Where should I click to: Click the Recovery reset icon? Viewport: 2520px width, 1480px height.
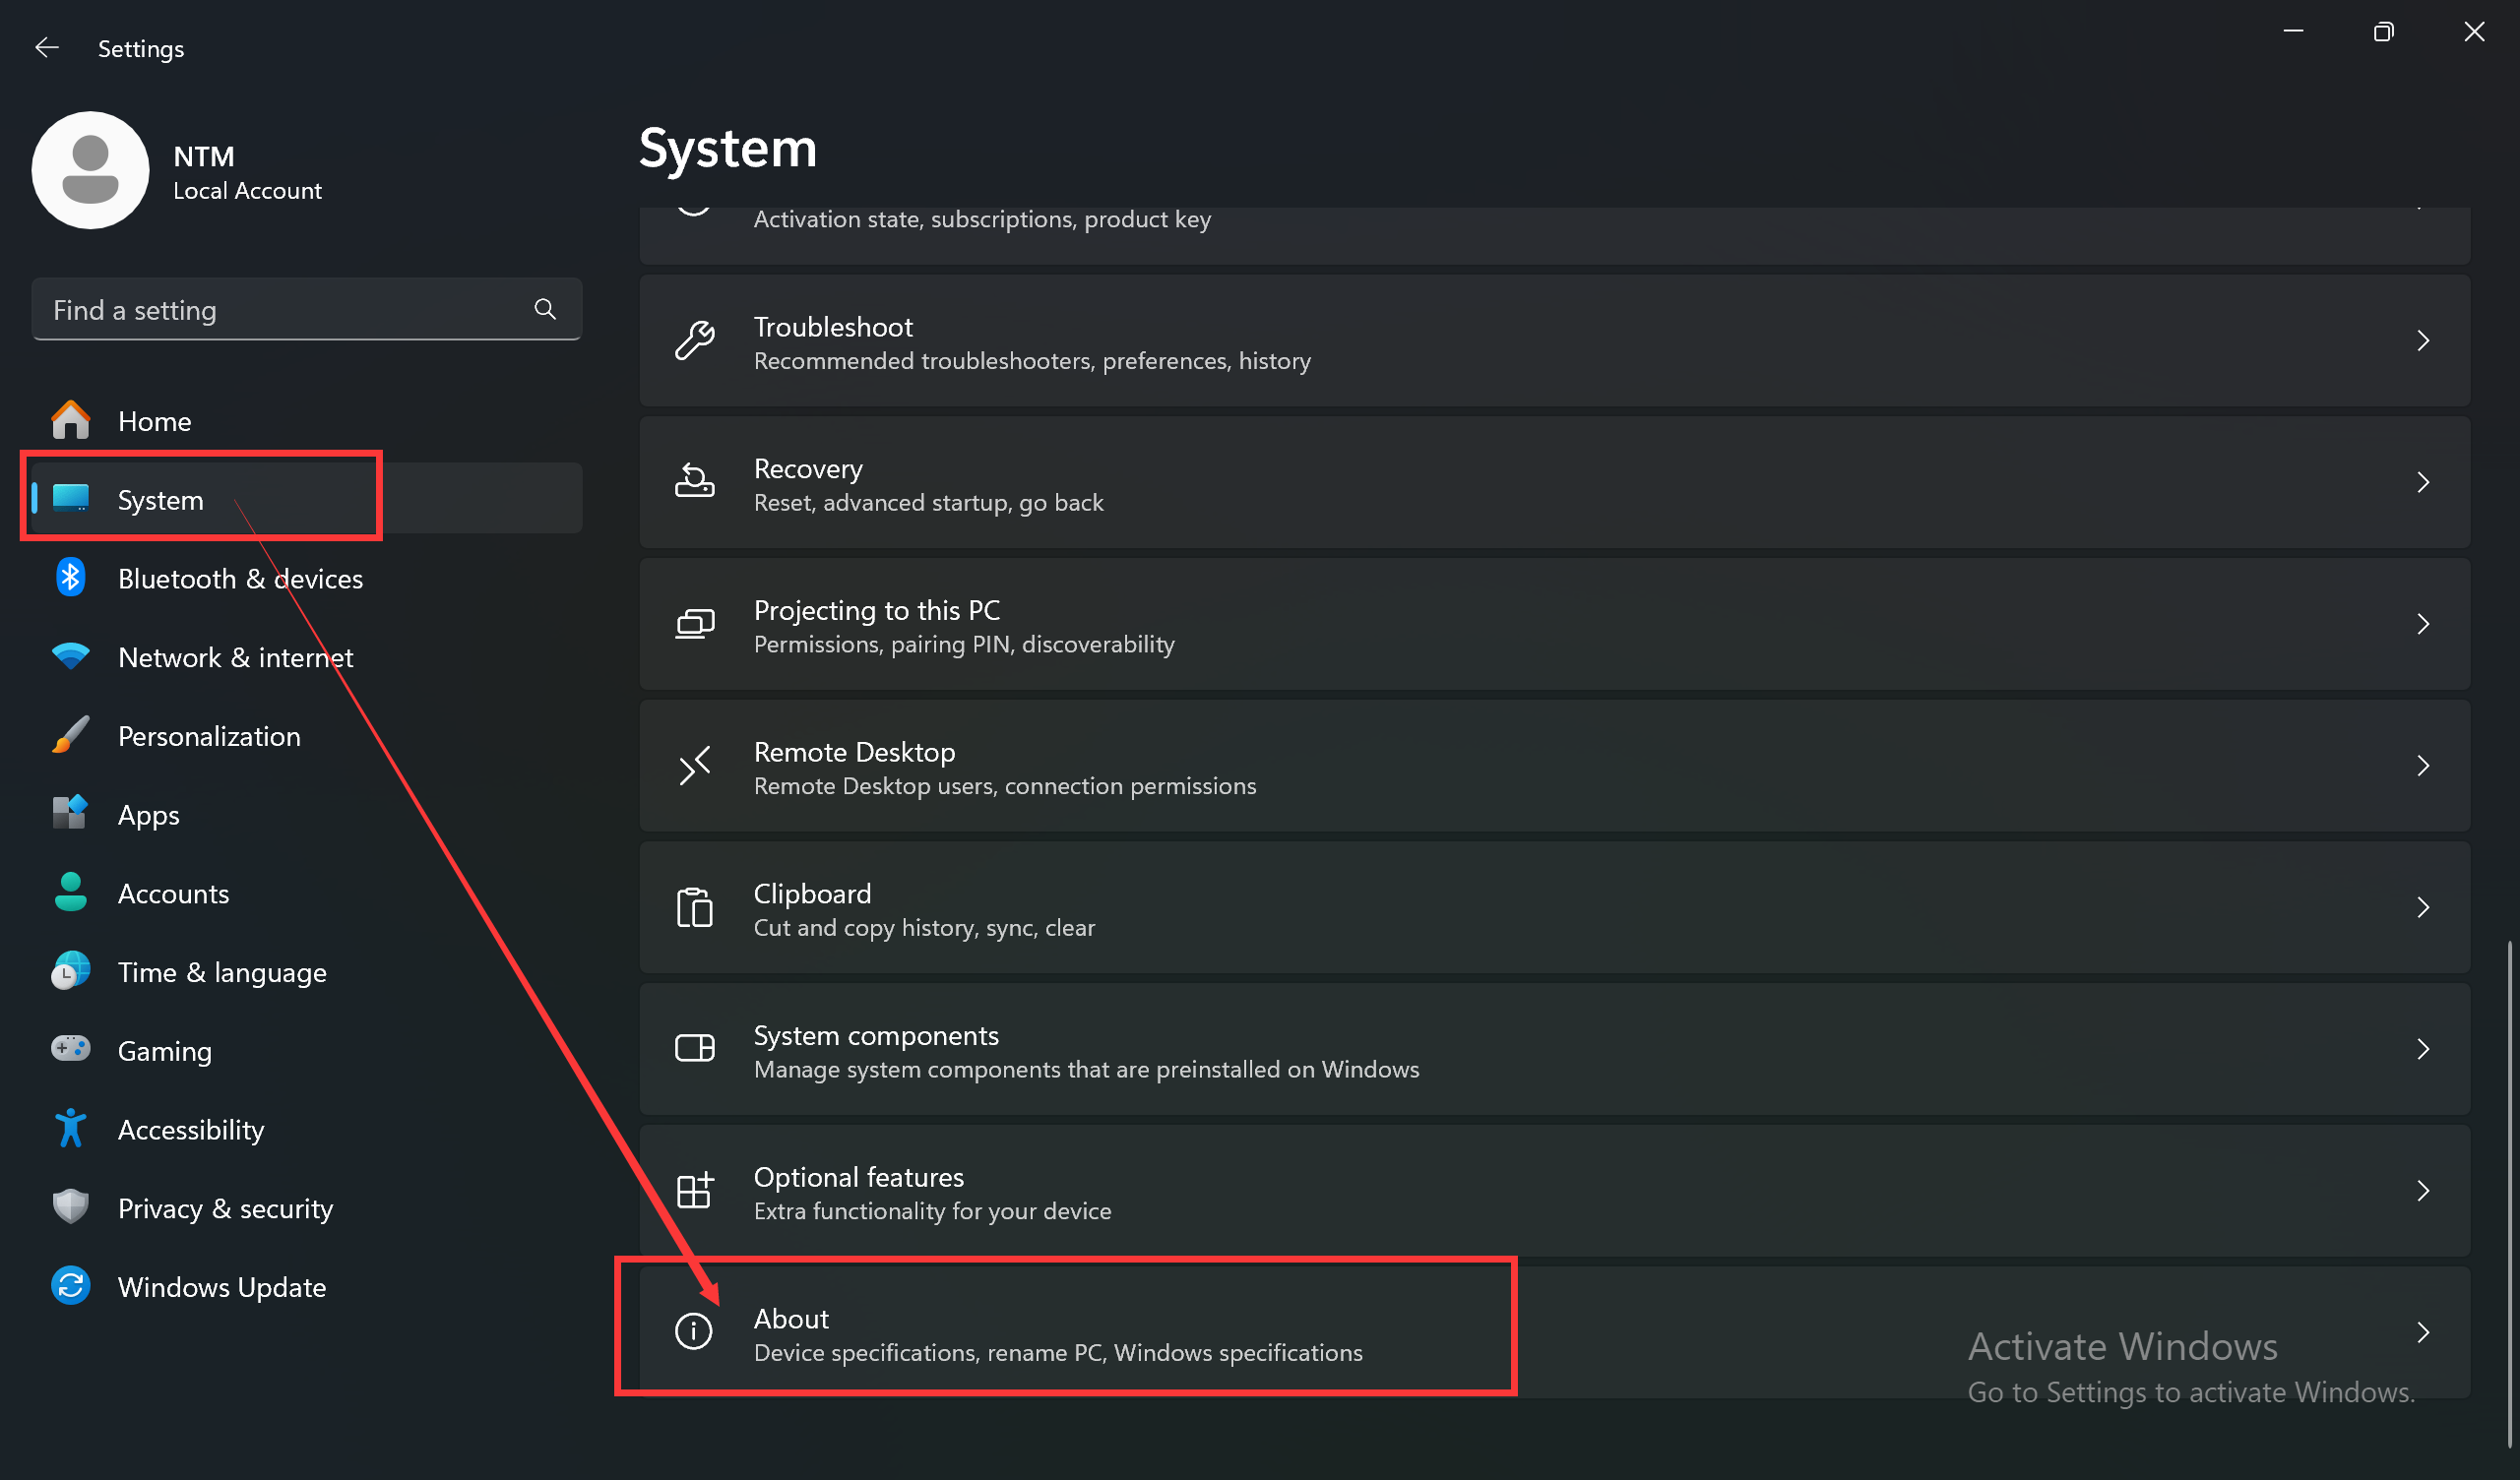click(x=695, y=482)
